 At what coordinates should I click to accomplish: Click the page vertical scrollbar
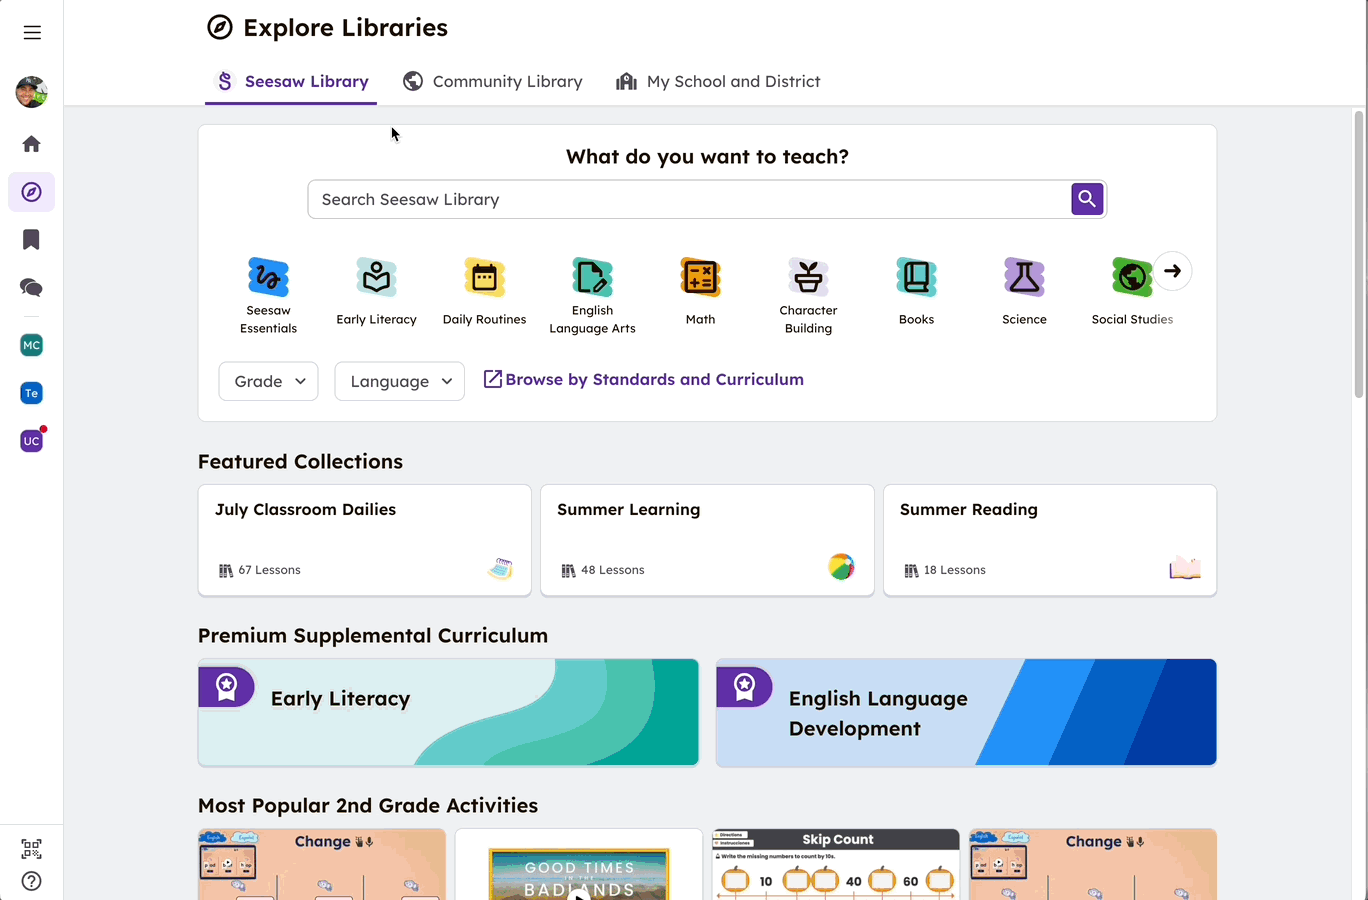click(x=1358, y=255)
